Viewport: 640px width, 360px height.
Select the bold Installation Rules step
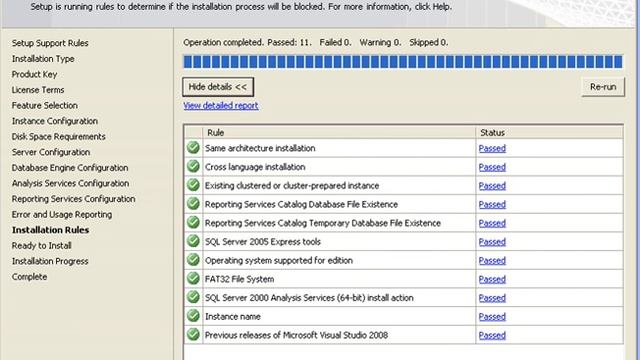51,230
